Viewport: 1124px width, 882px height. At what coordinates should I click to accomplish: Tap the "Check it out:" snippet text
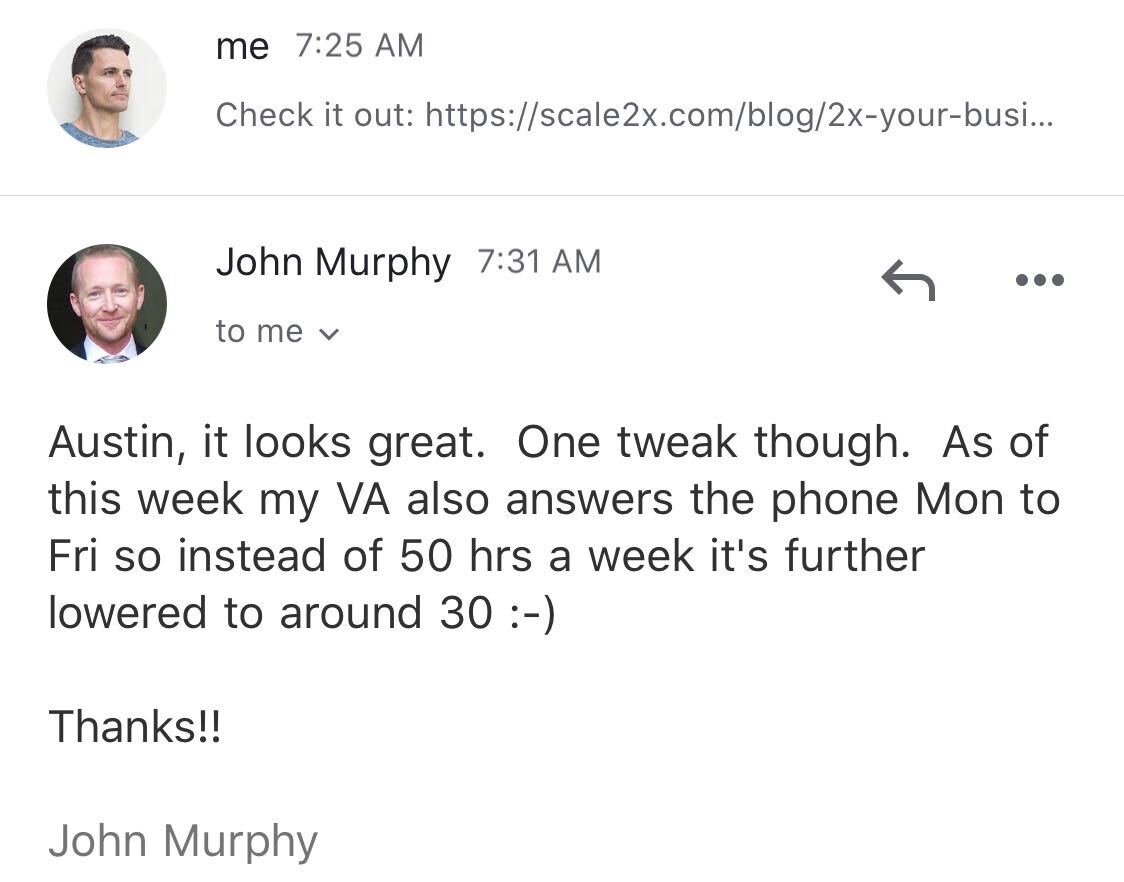pos(315,115)
